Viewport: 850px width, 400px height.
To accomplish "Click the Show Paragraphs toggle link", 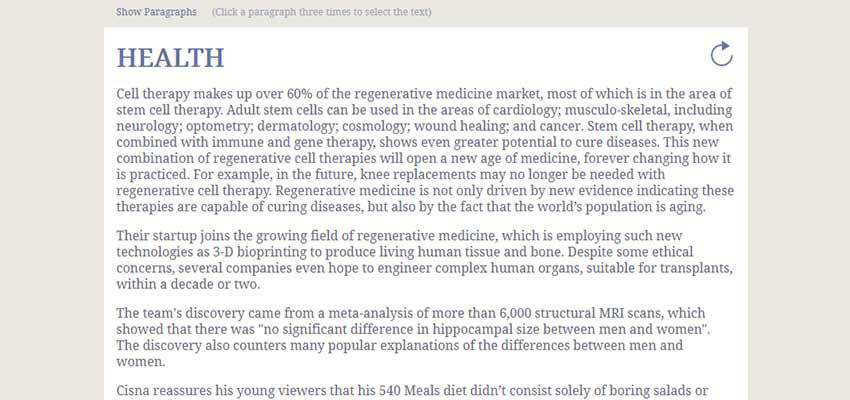I will point(156,12).
